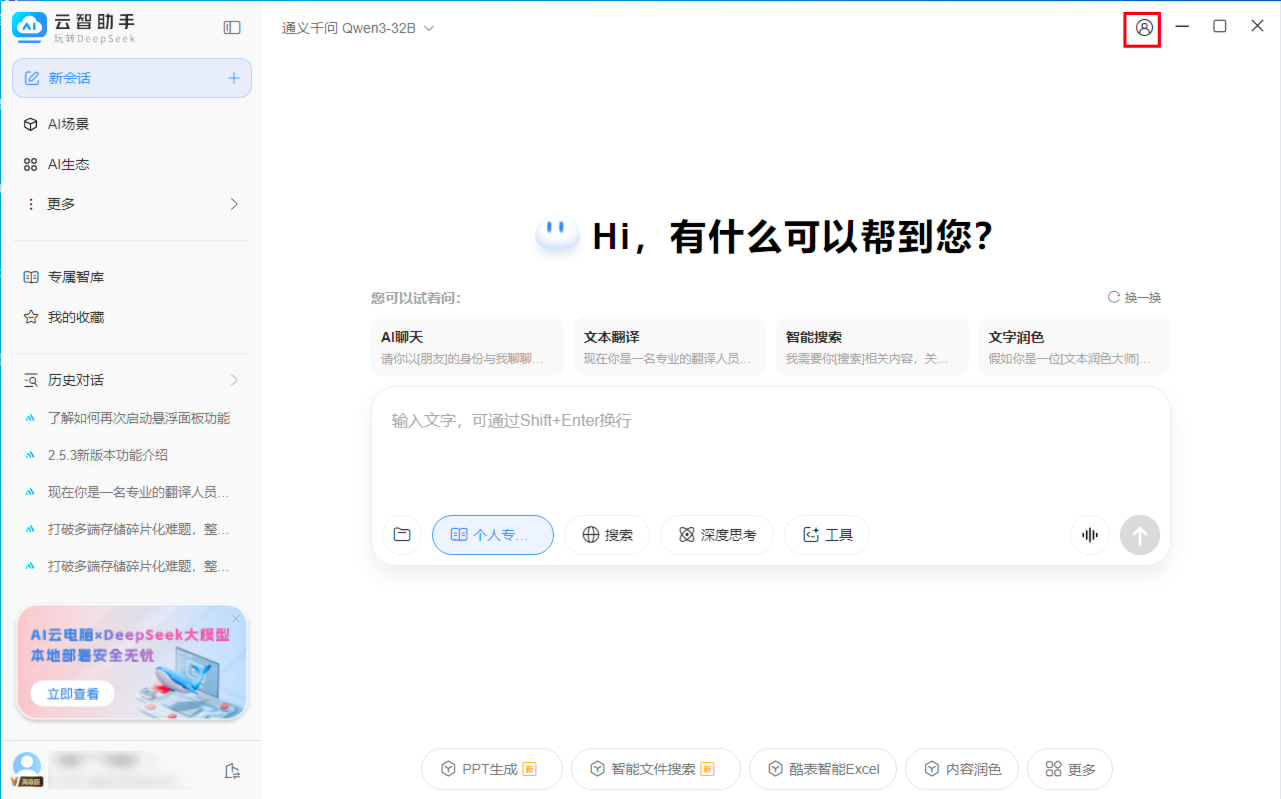Go to 我的收藏 favorites
The height and width of the screenshot is (799, 1281).
76,317
